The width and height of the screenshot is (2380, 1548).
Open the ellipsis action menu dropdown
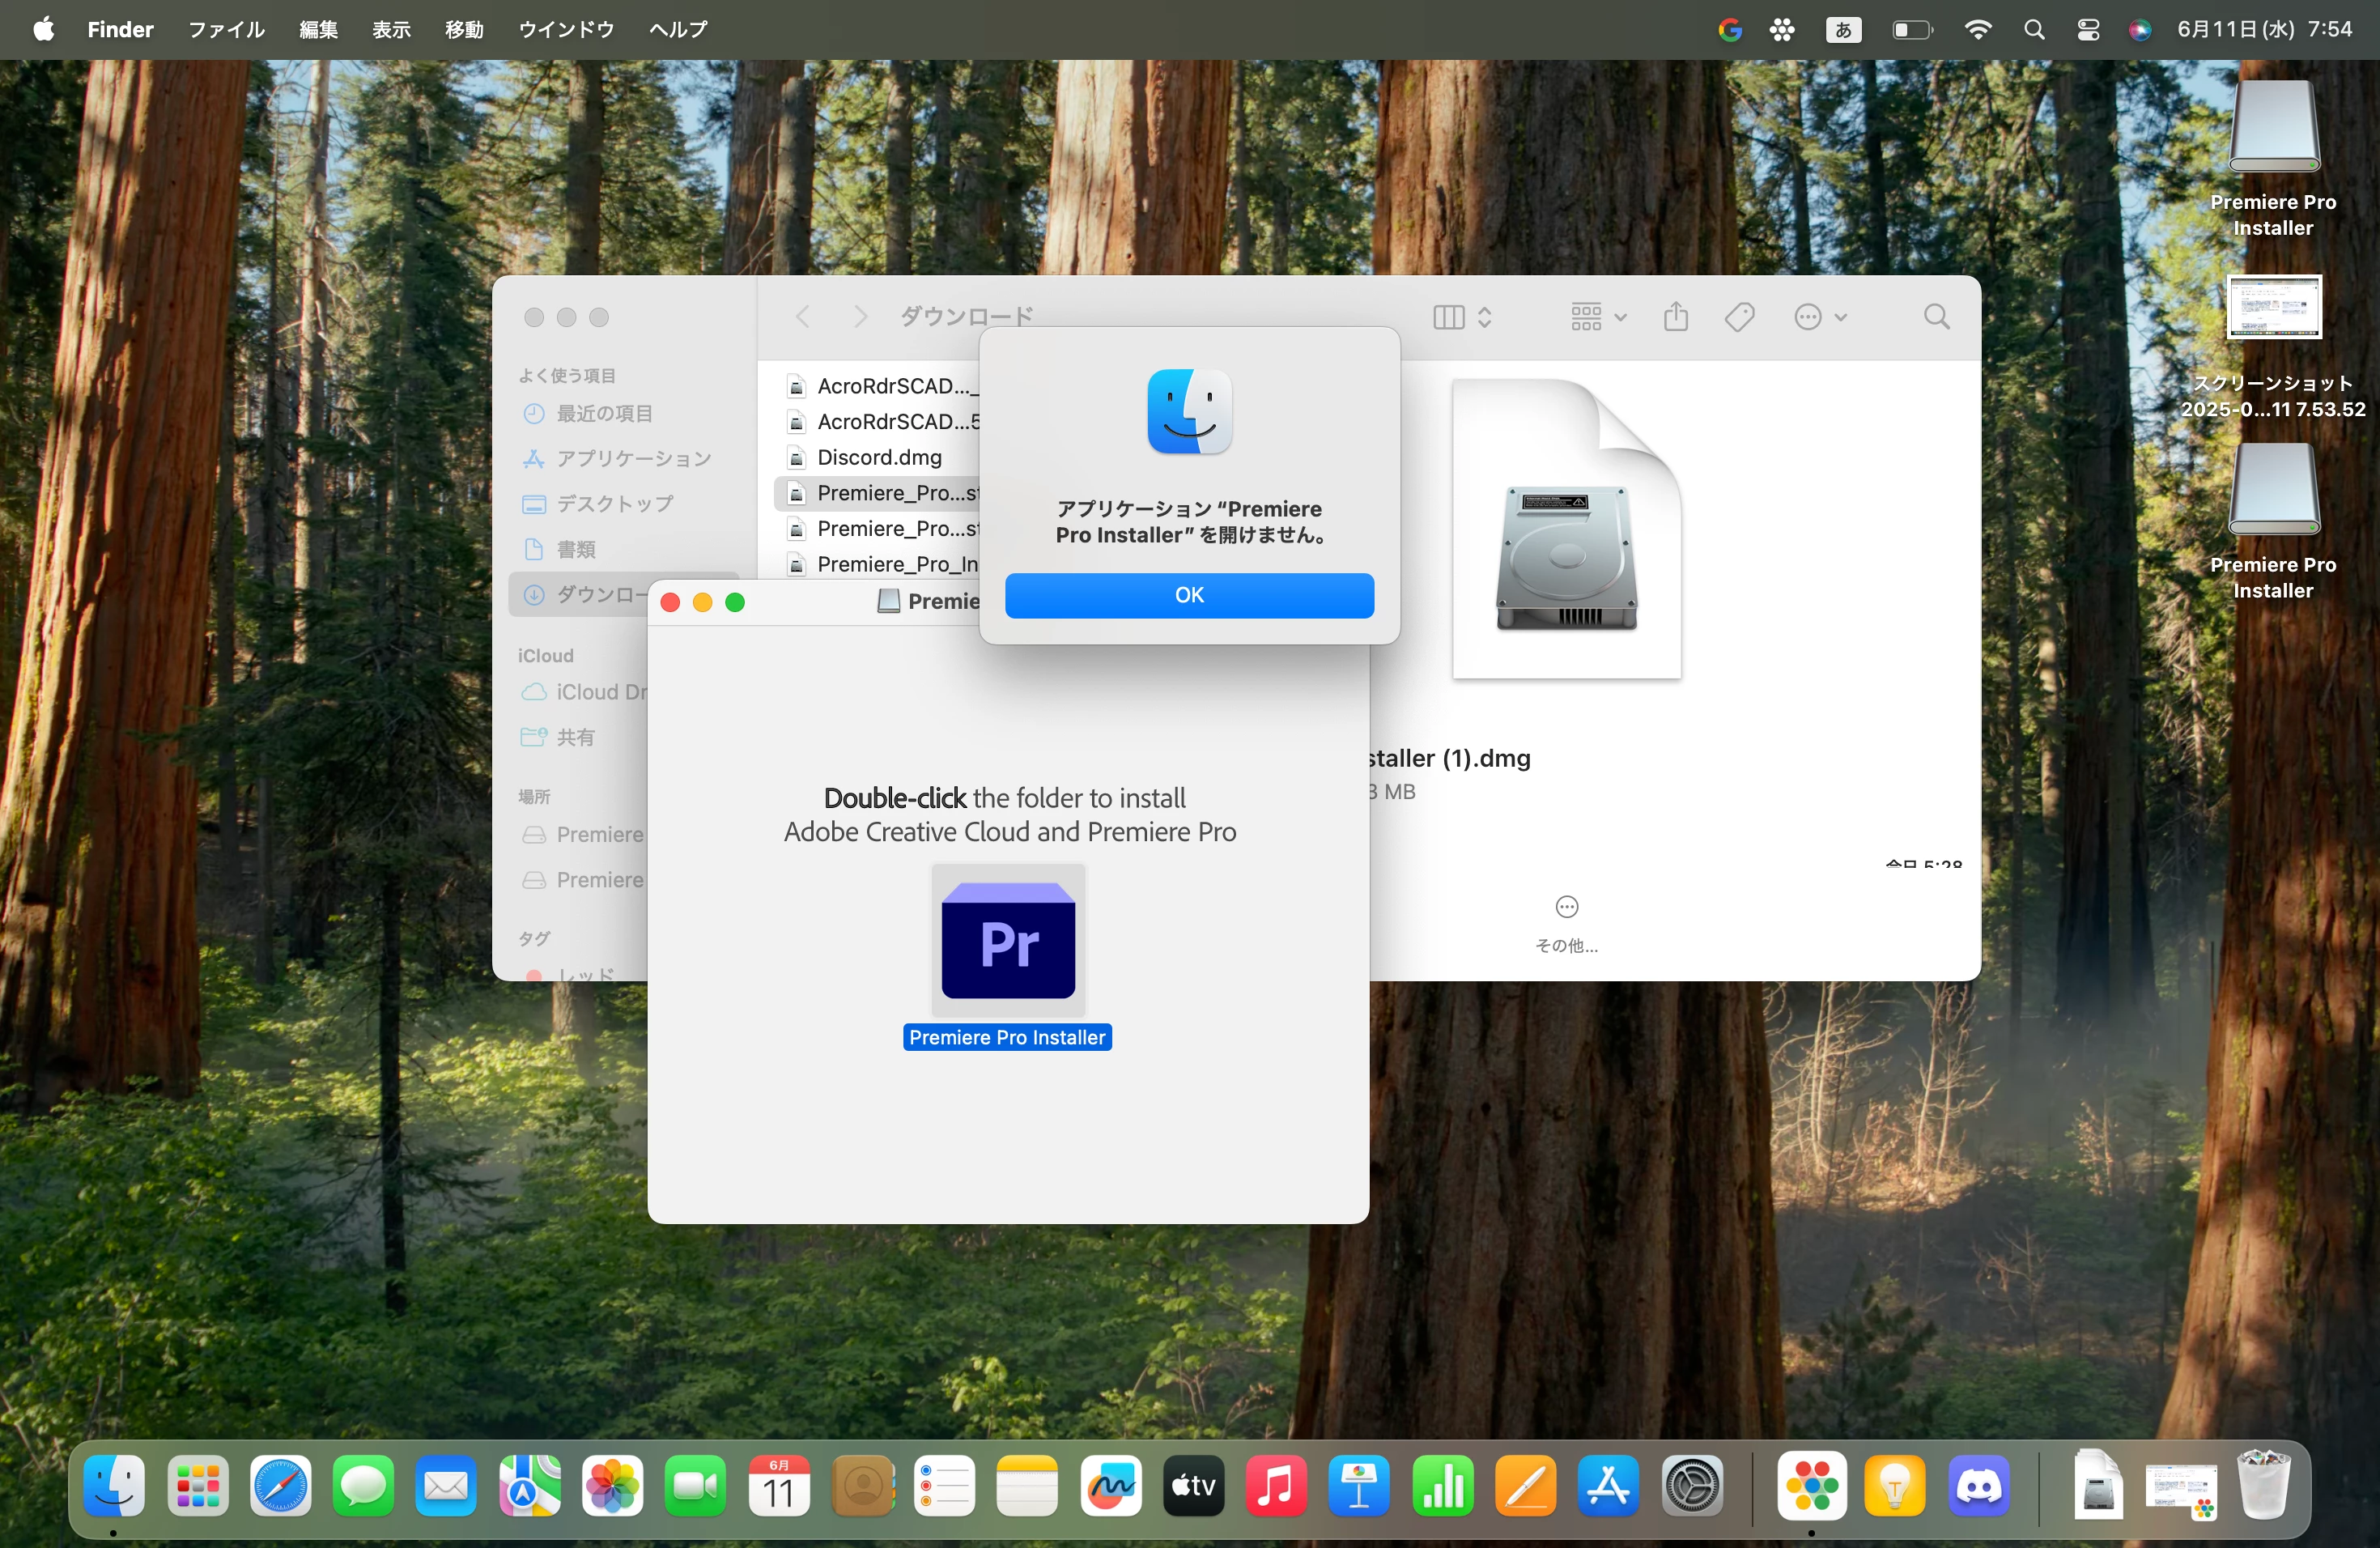[x=1820, y=317]
